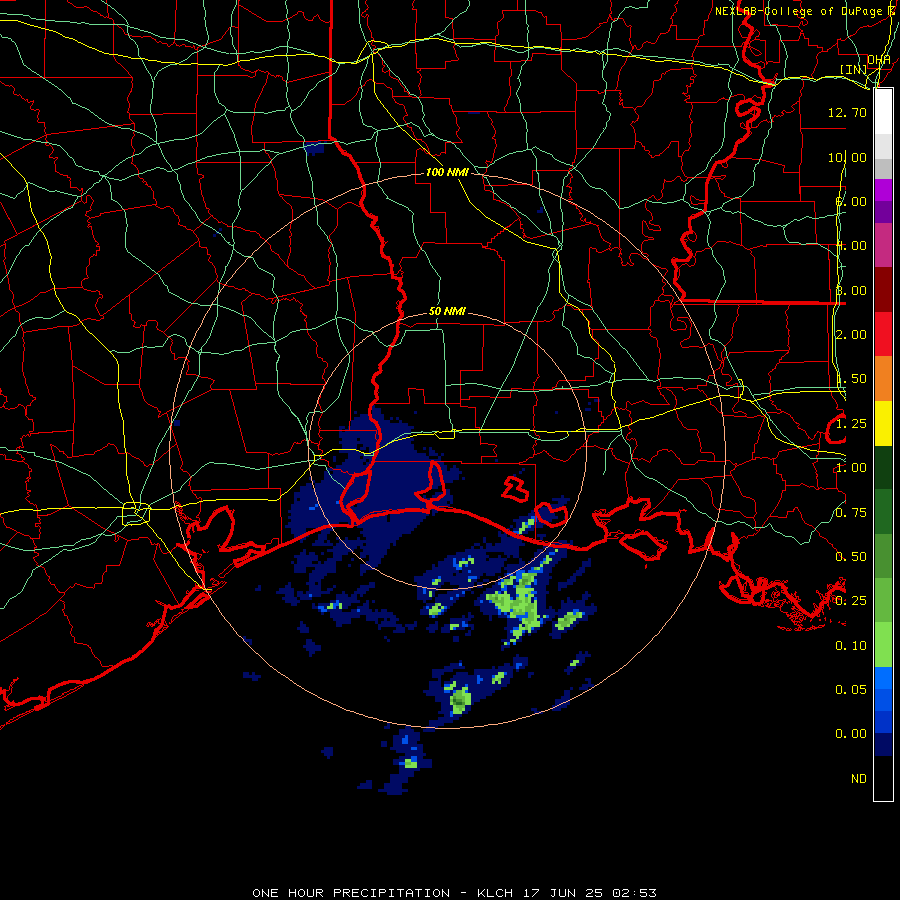Click the "0.75" legend value
Viewport: 900px width, 900px height.
pyautogui.click(x=850, y=513)
